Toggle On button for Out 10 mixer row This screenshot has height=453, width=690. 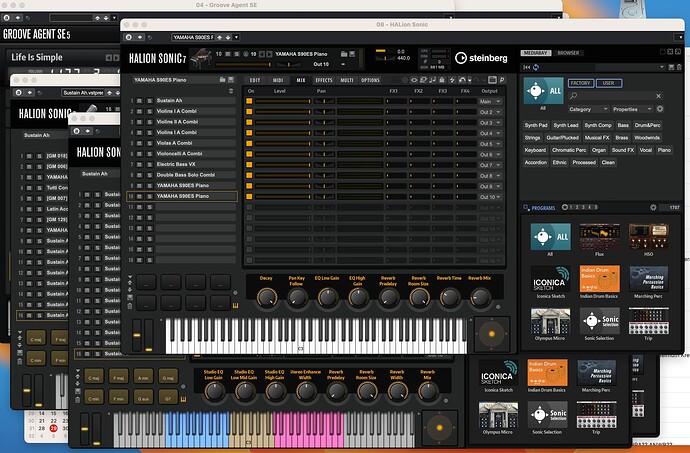[x=249, y=197]
